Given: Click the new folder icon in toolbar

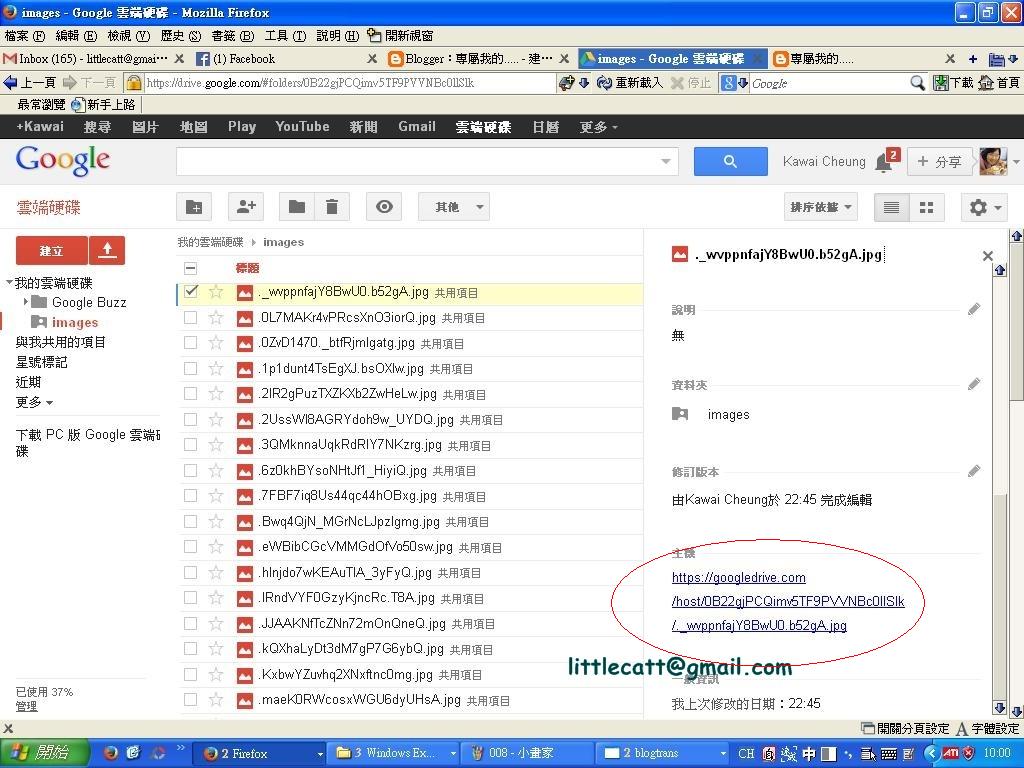Looking at the screenshot, I should [x=194, y=207].
